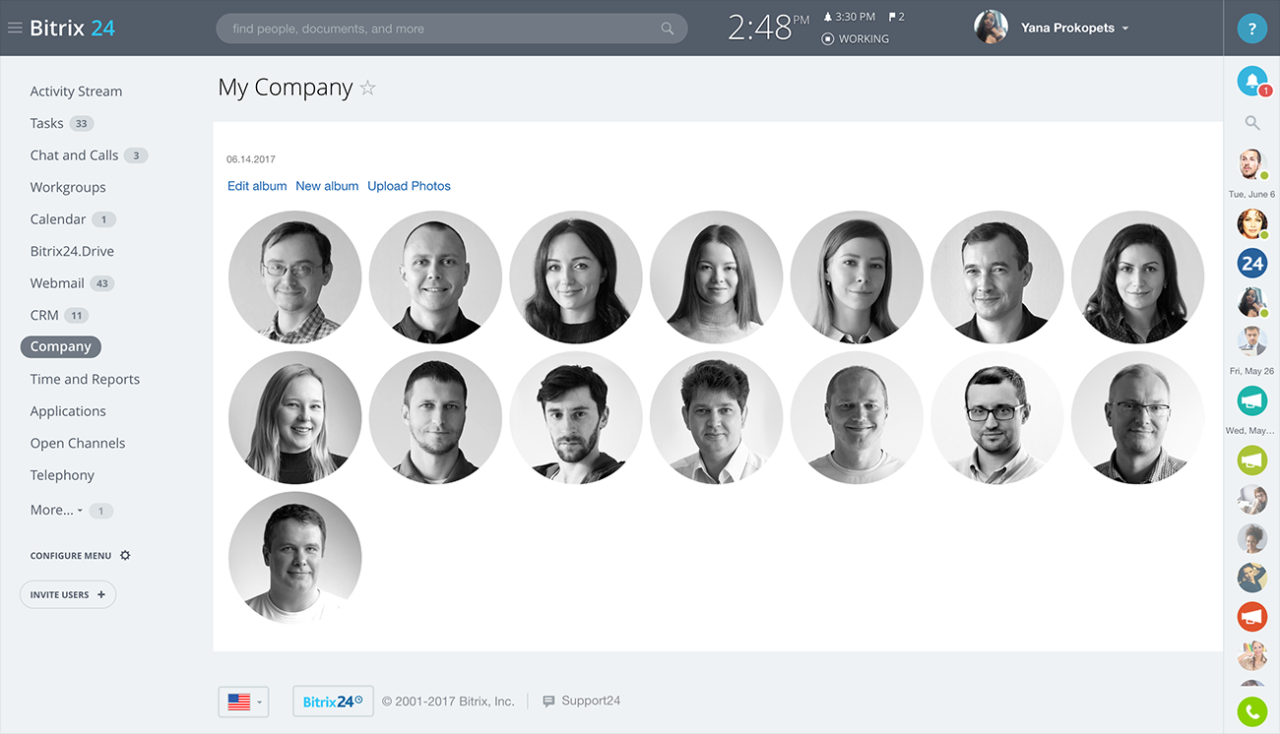Click the search people and documents field

(440, 29)
